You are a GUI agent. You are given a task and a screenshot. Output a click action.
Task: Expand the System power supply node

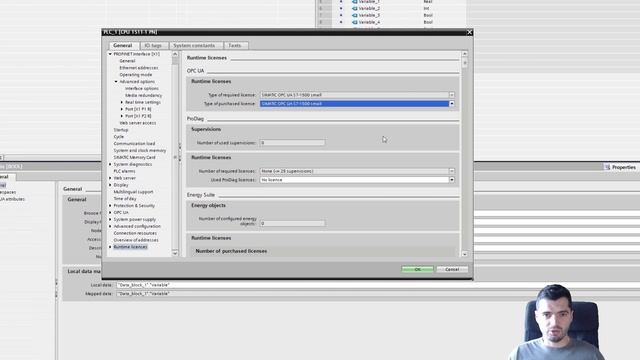(110, 220)
